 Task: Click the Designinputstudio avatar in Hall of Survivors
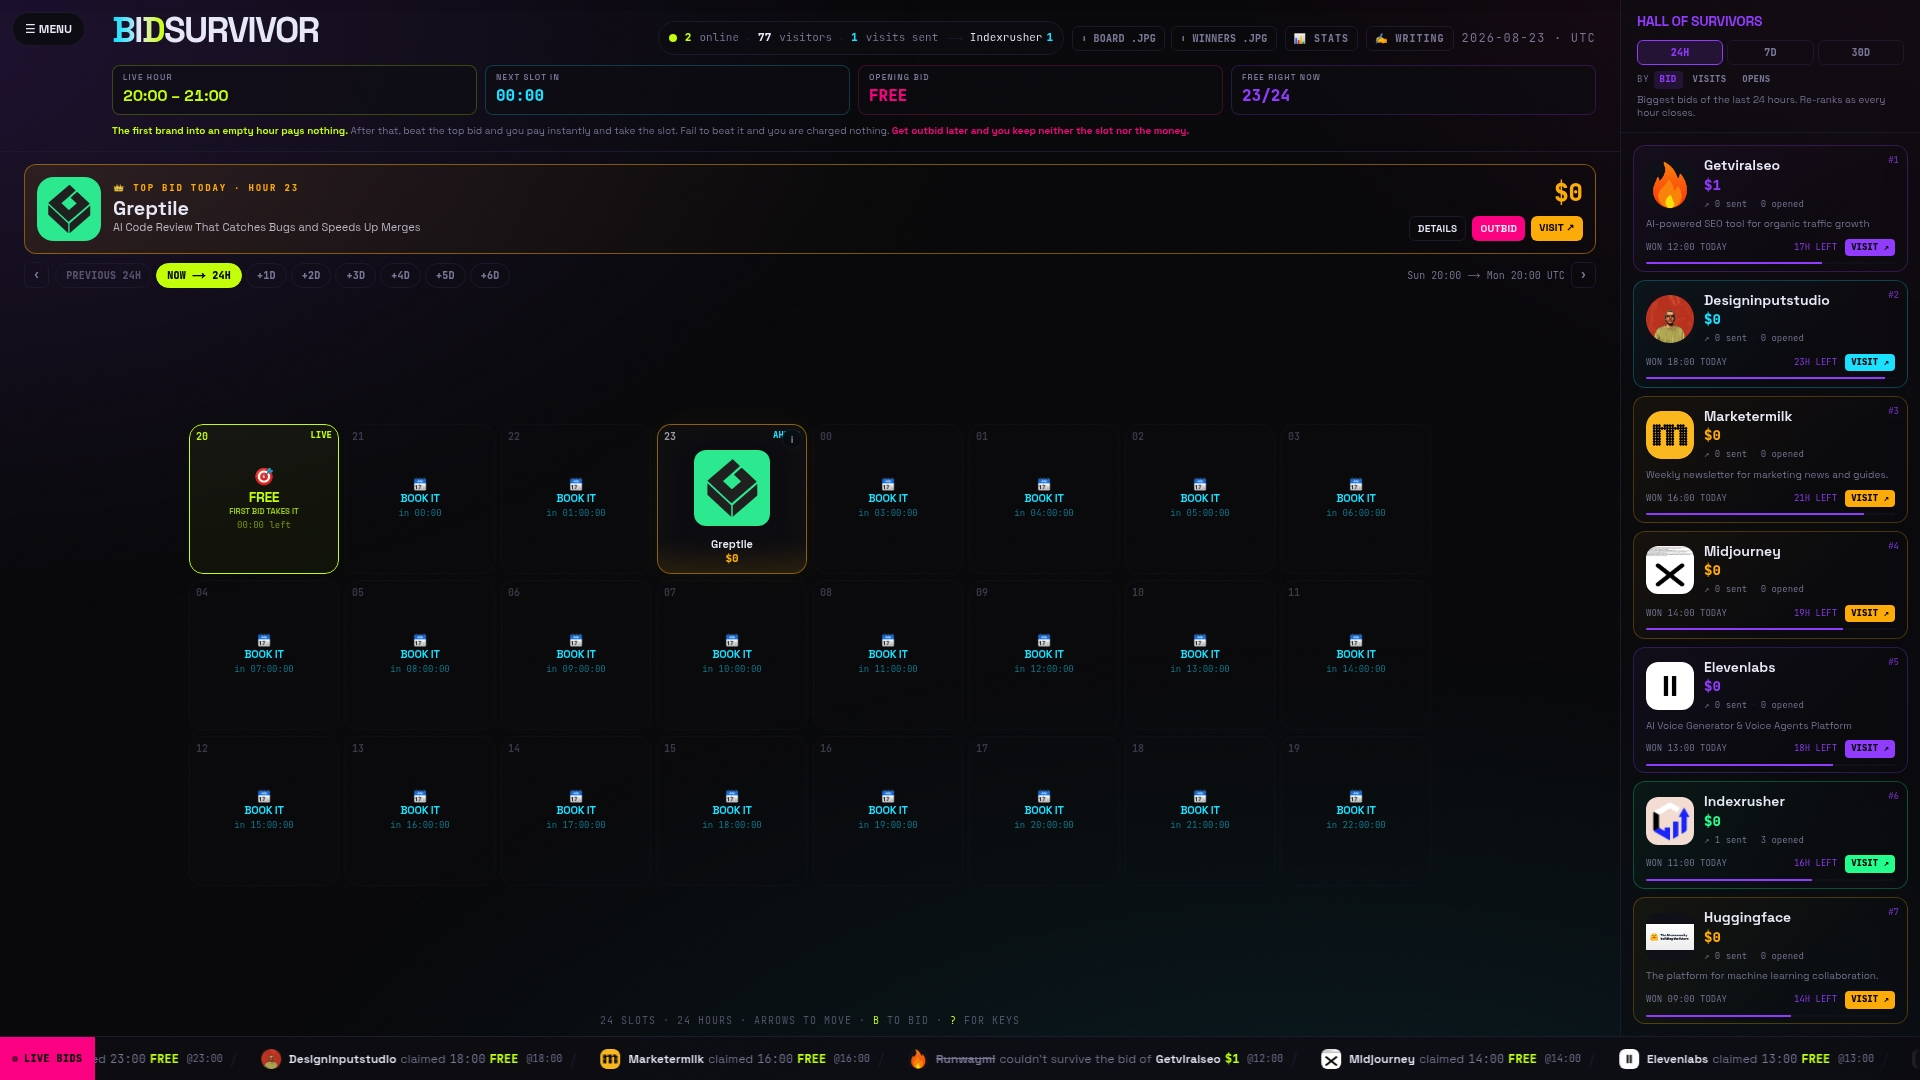coord(1670,319)
